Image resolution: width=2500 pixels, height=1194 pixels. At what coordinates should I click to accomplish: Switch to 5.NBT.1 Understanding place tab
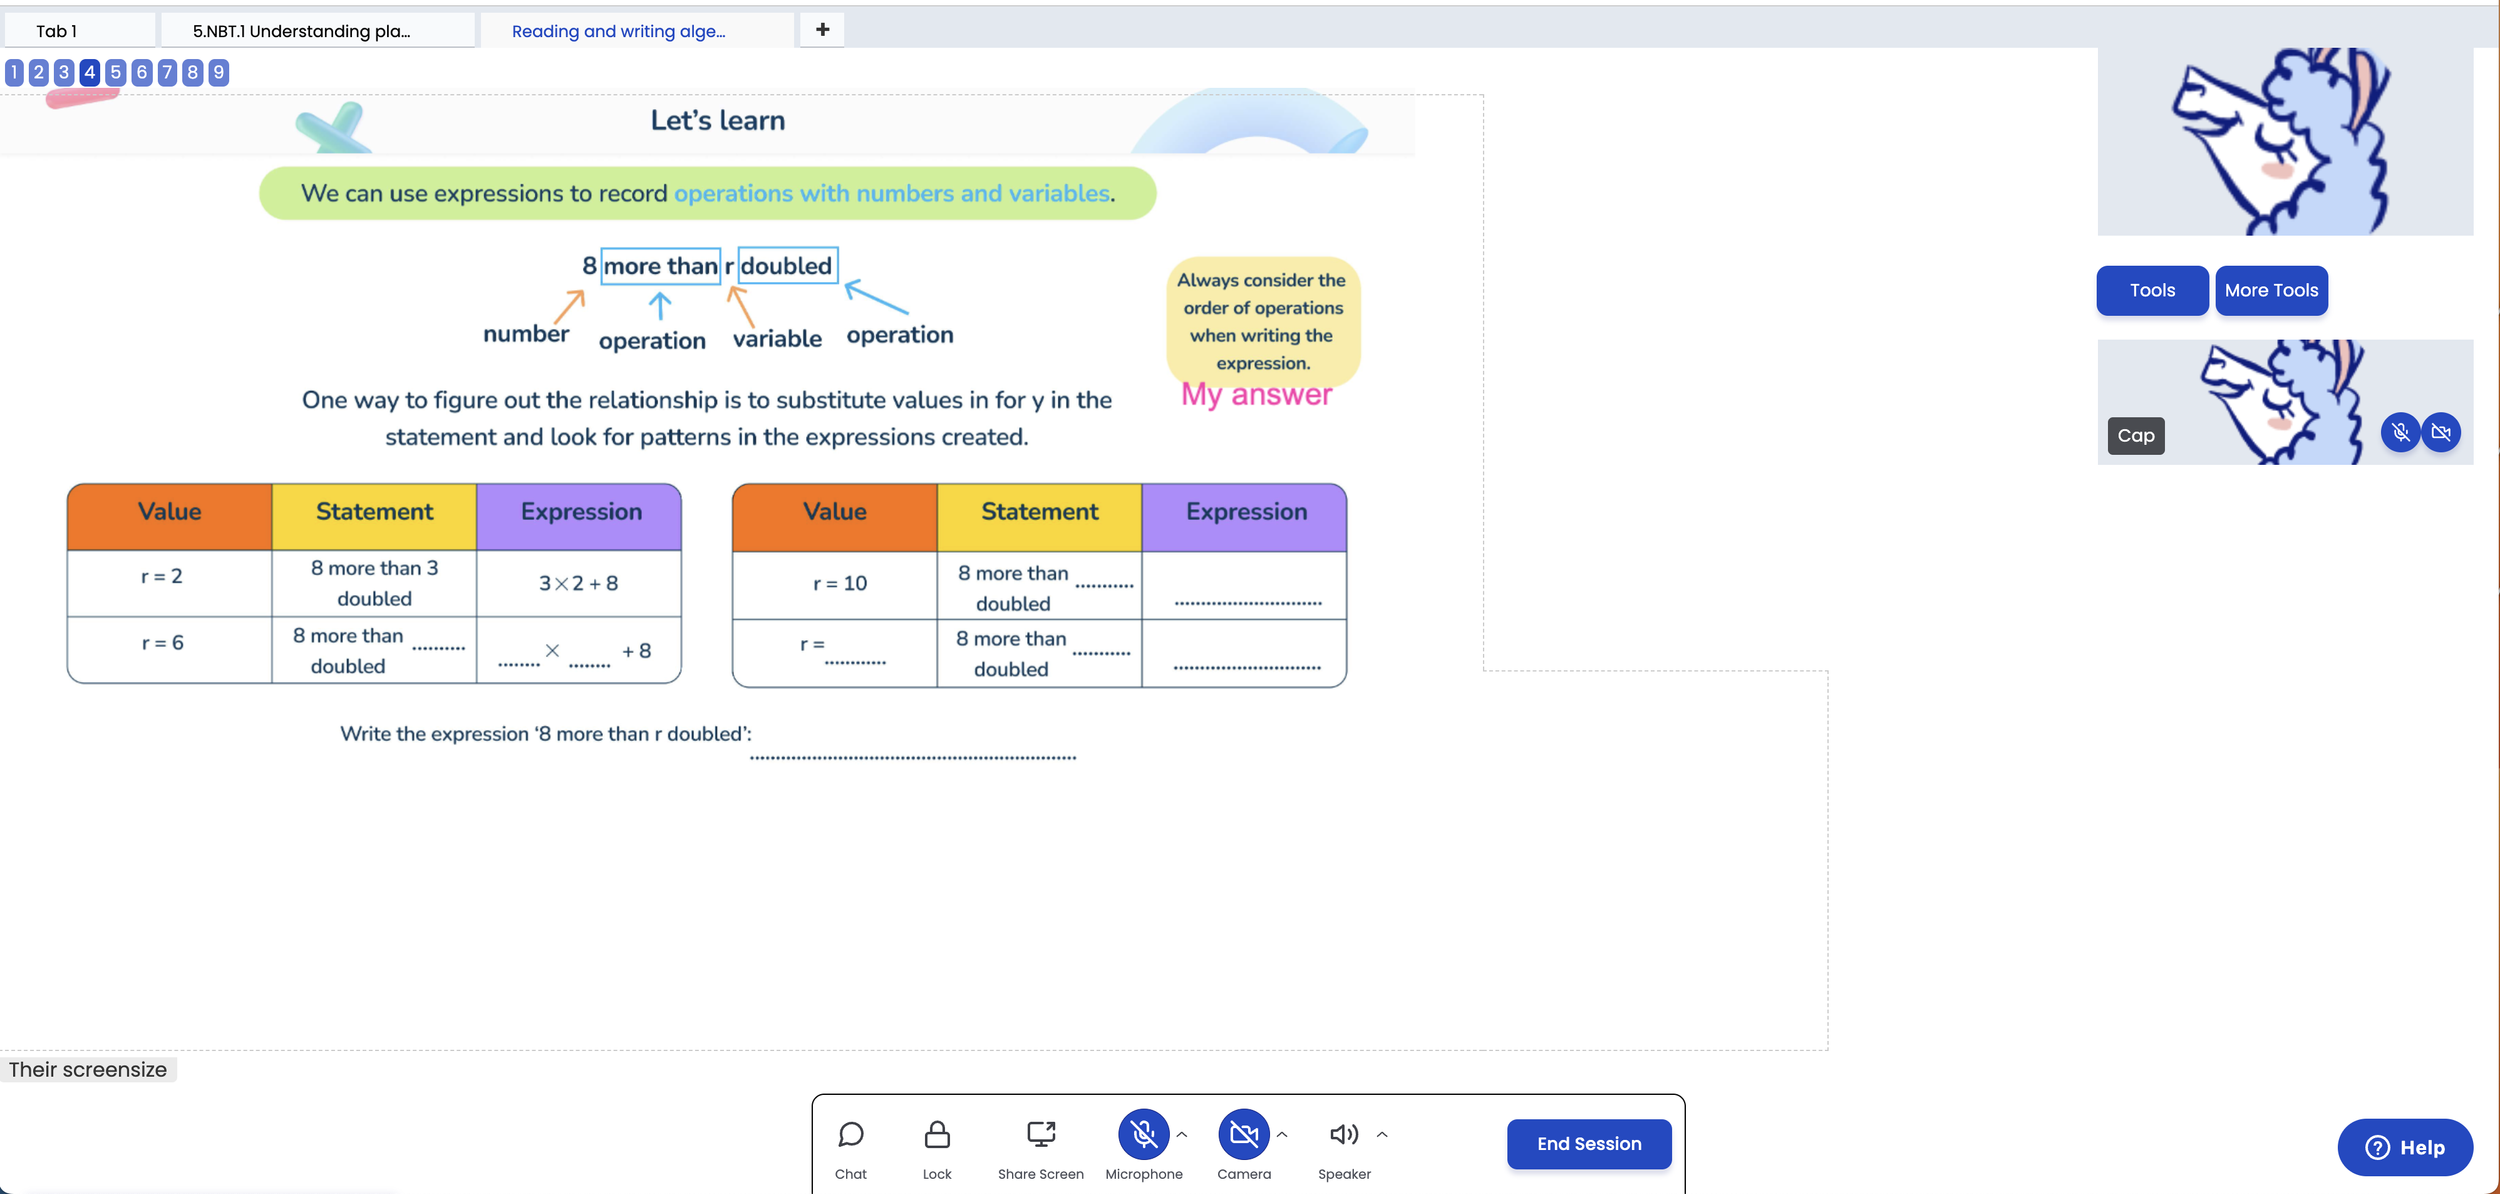pos(301,31)
